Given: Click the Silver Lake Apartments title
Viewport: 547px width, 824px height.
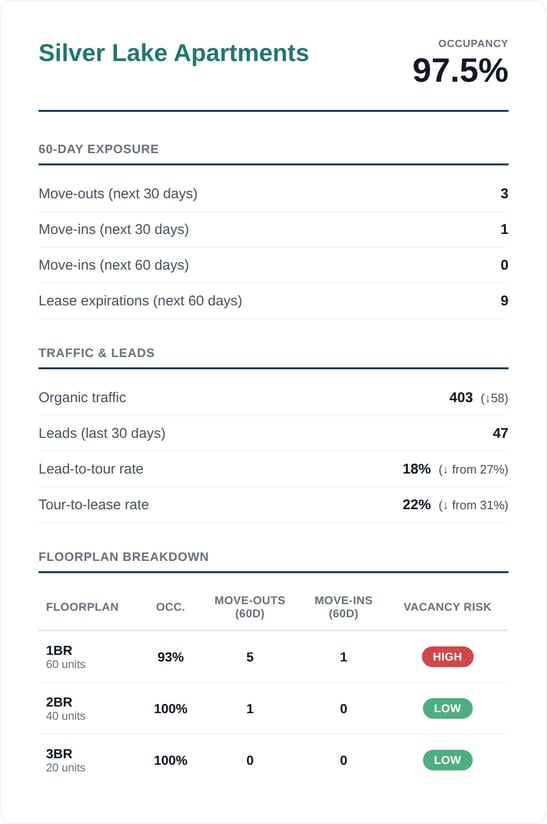Looking at the screenshot, I should click(173, 53).
